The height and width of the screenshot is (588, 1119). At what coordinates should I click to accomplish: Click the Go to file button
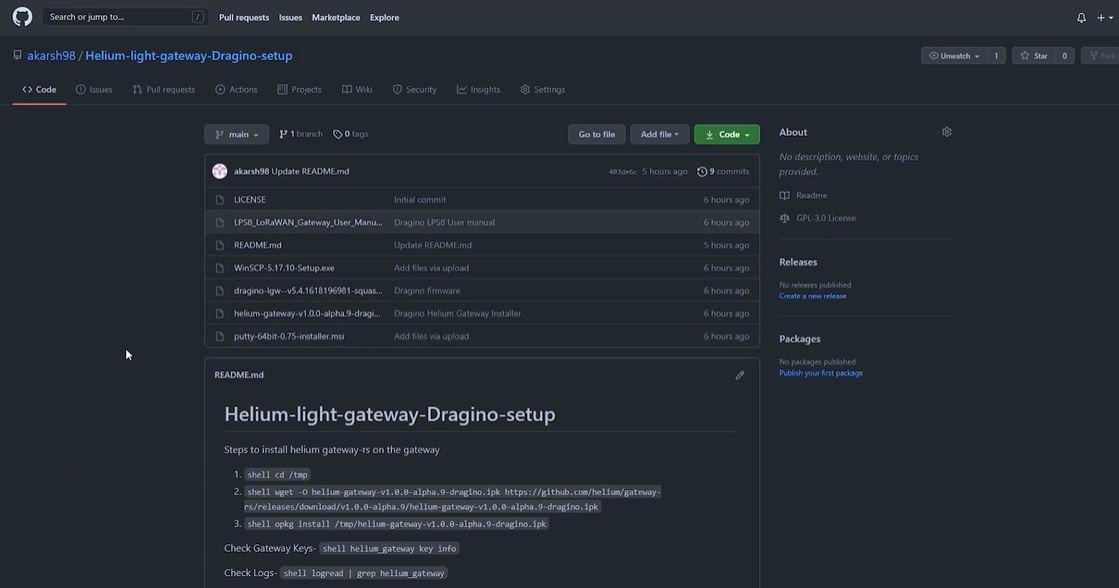pyautogui.click(x=597, y=134)
